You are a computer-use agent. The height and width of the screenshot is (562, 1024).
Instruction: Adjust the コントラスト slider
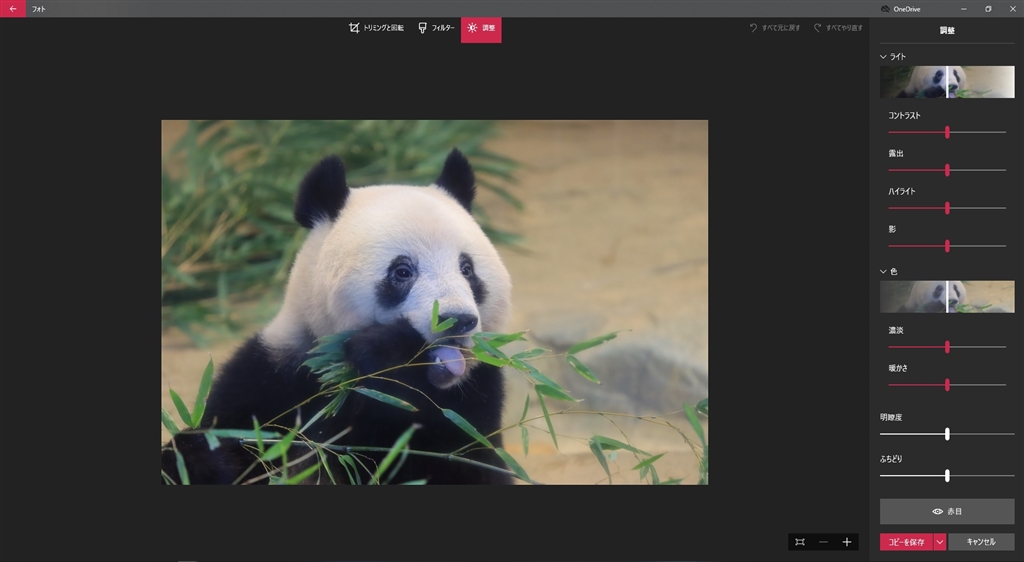pyautogui.click(x=947, y=132)
